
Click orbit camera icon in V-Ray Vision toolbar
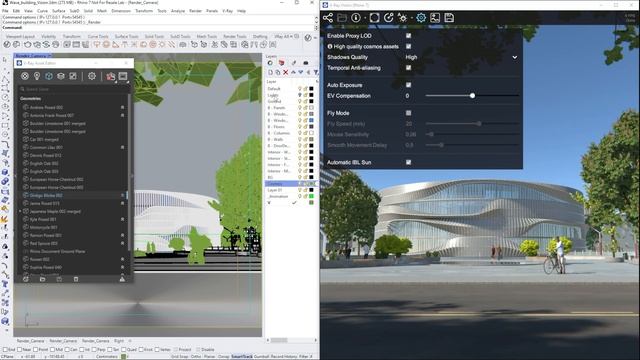tap(388, 18)
